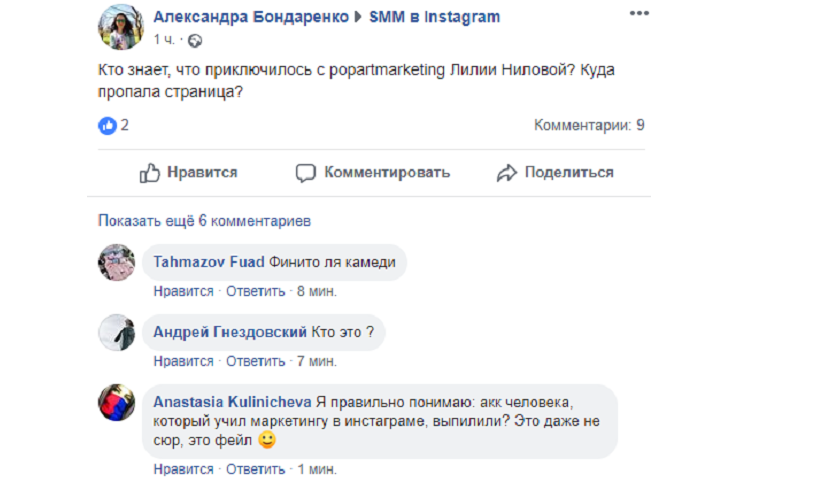
Task: Click the public globe privacy icon
Action: [195, 41]
